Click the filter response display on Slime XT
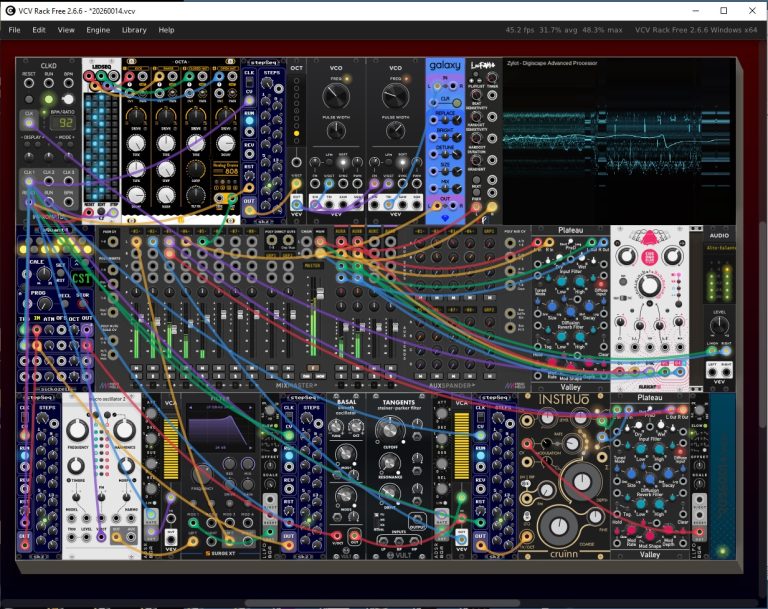The width and height of the screenshot is (768, 609). point(220,428)
